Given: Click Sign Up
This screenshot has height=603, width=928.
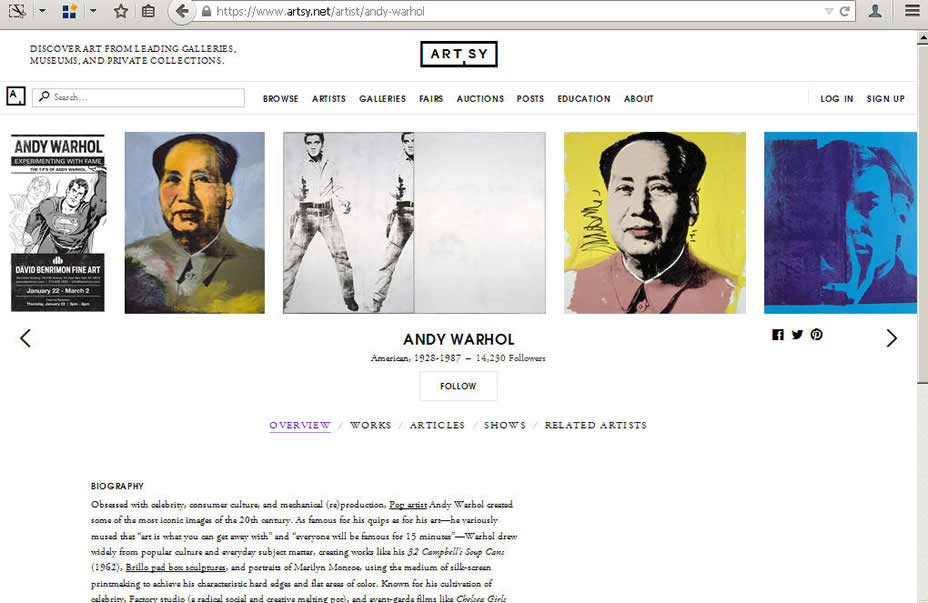Looking at the screenshot, I should [x=885, y=99].
